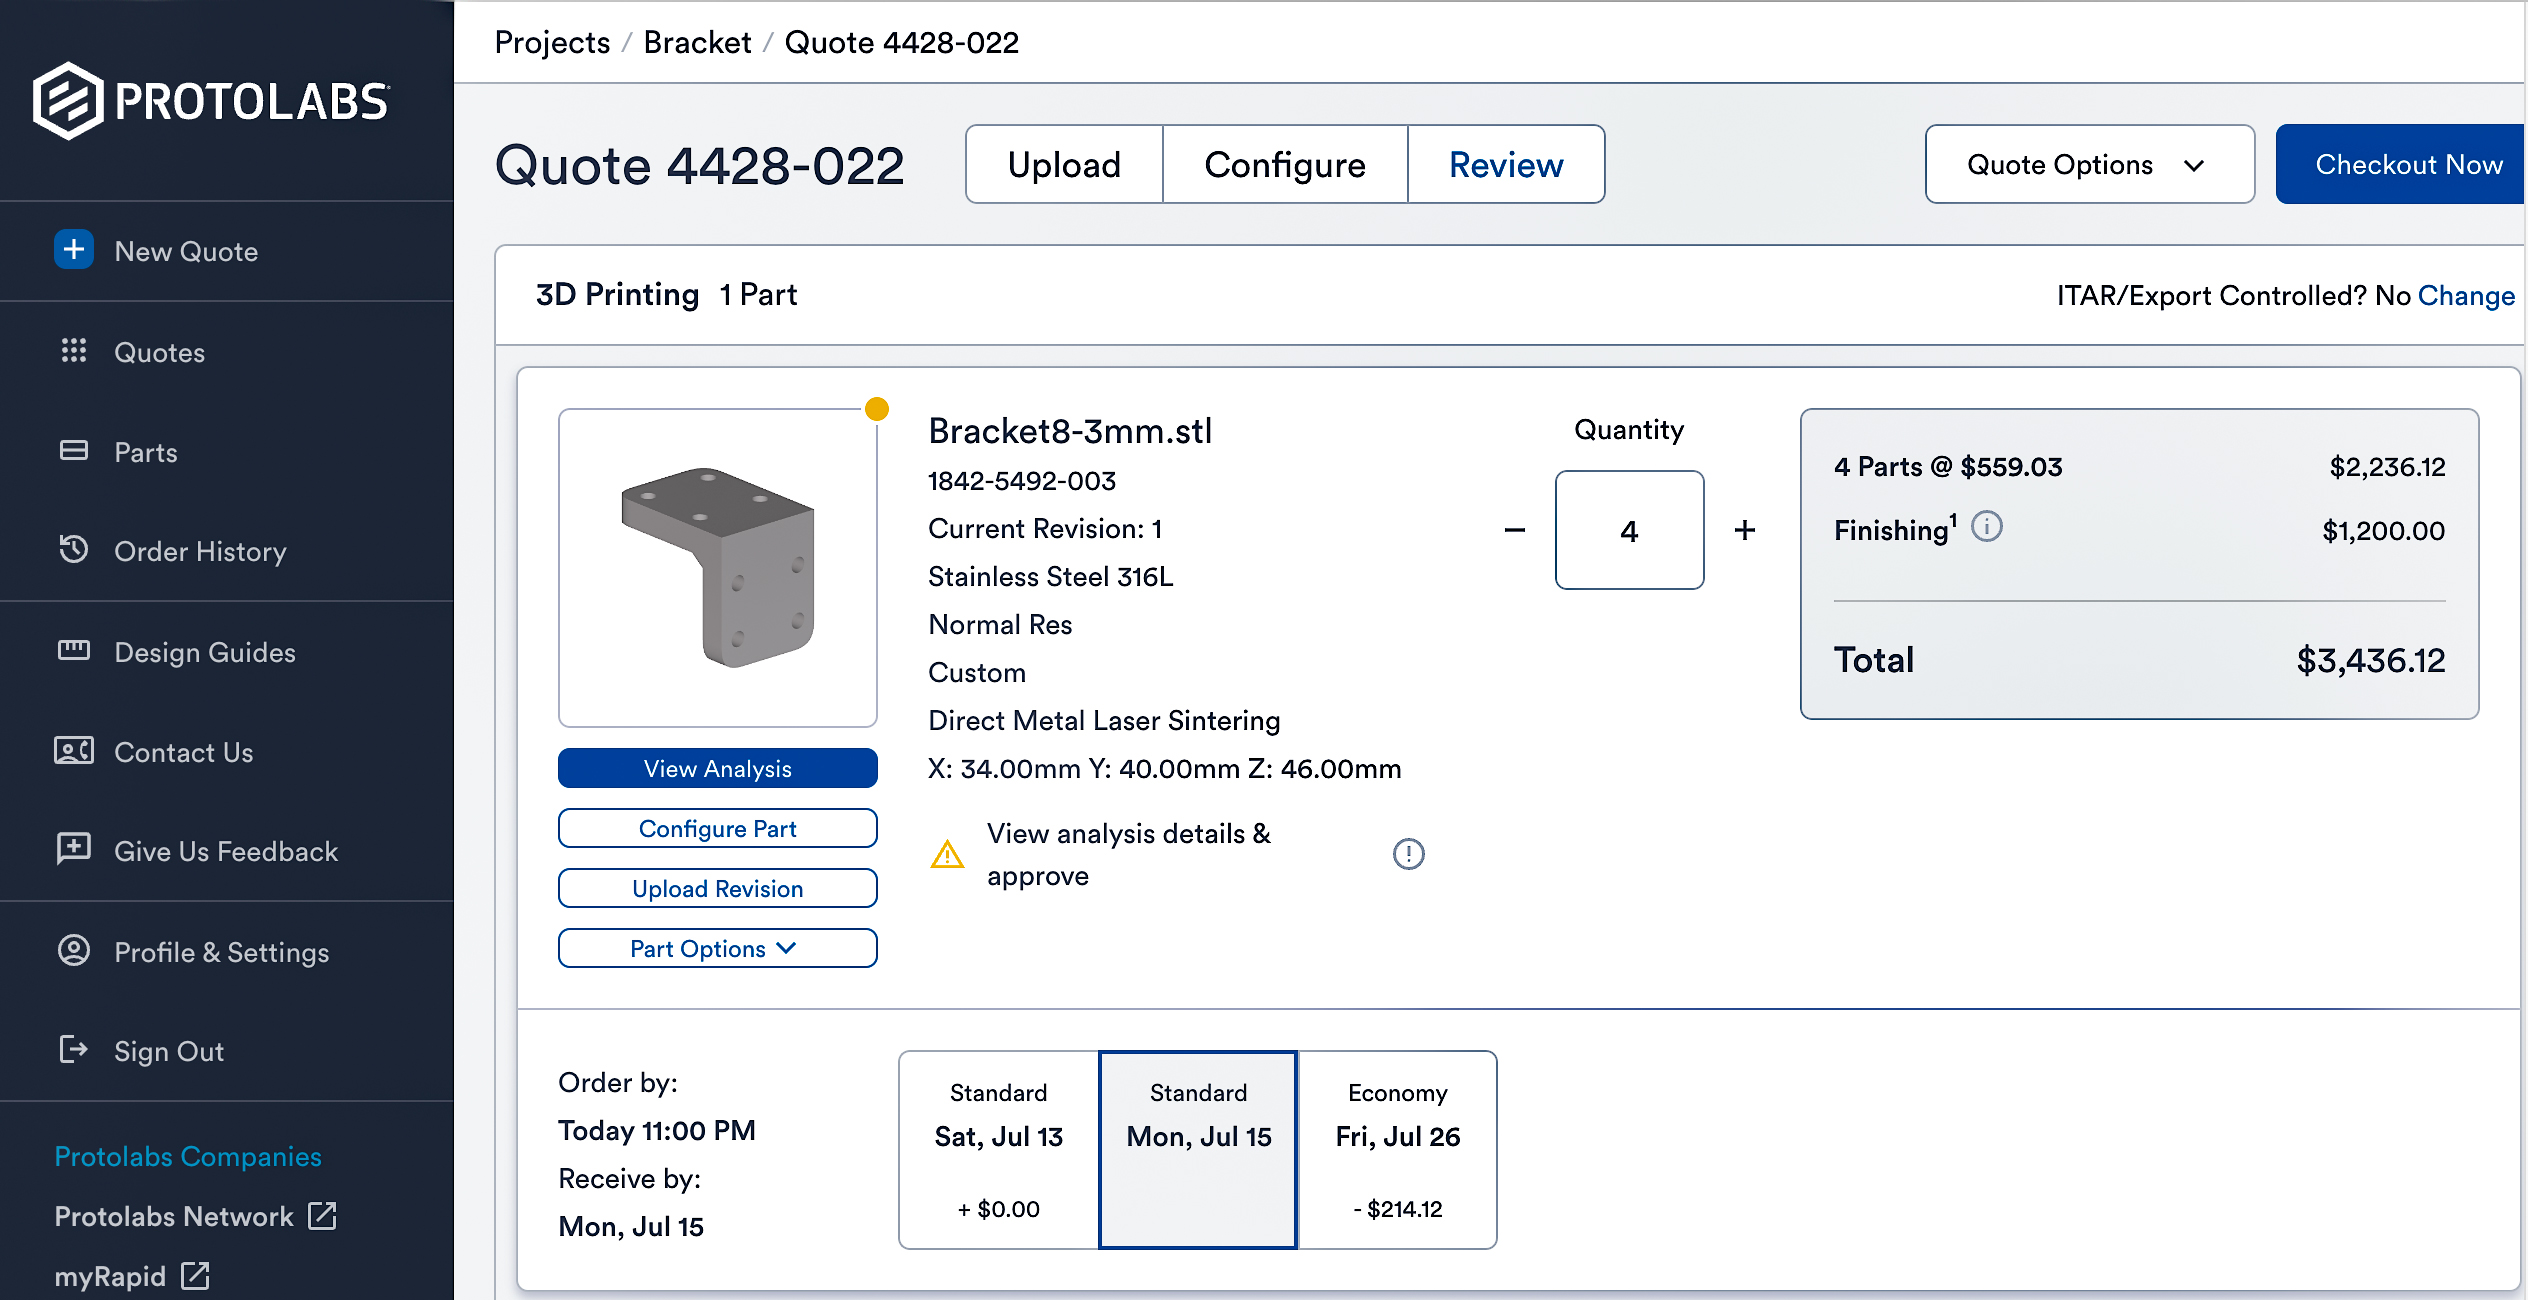Select Economy Fri, Jul 26 delivery option
This screenshot has height=1300, width=2528.
pyautogui.click(x=1398, y=1150)
